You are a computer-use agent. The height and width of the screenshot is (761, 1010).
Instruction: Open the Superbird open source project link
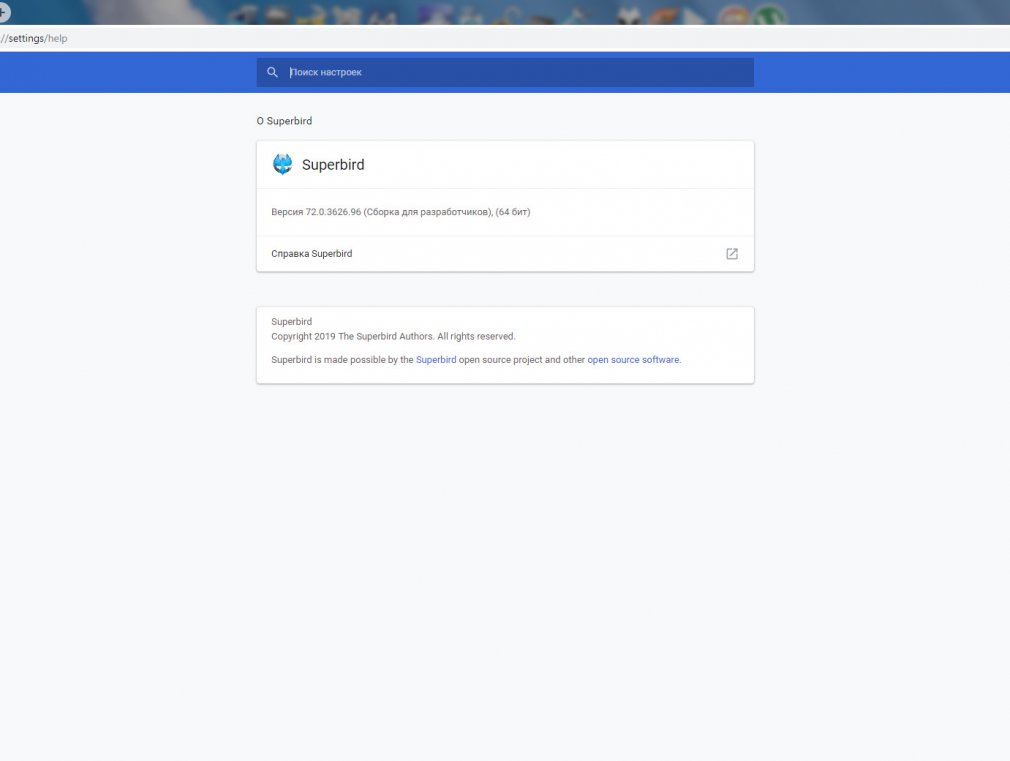click(436, 360)
